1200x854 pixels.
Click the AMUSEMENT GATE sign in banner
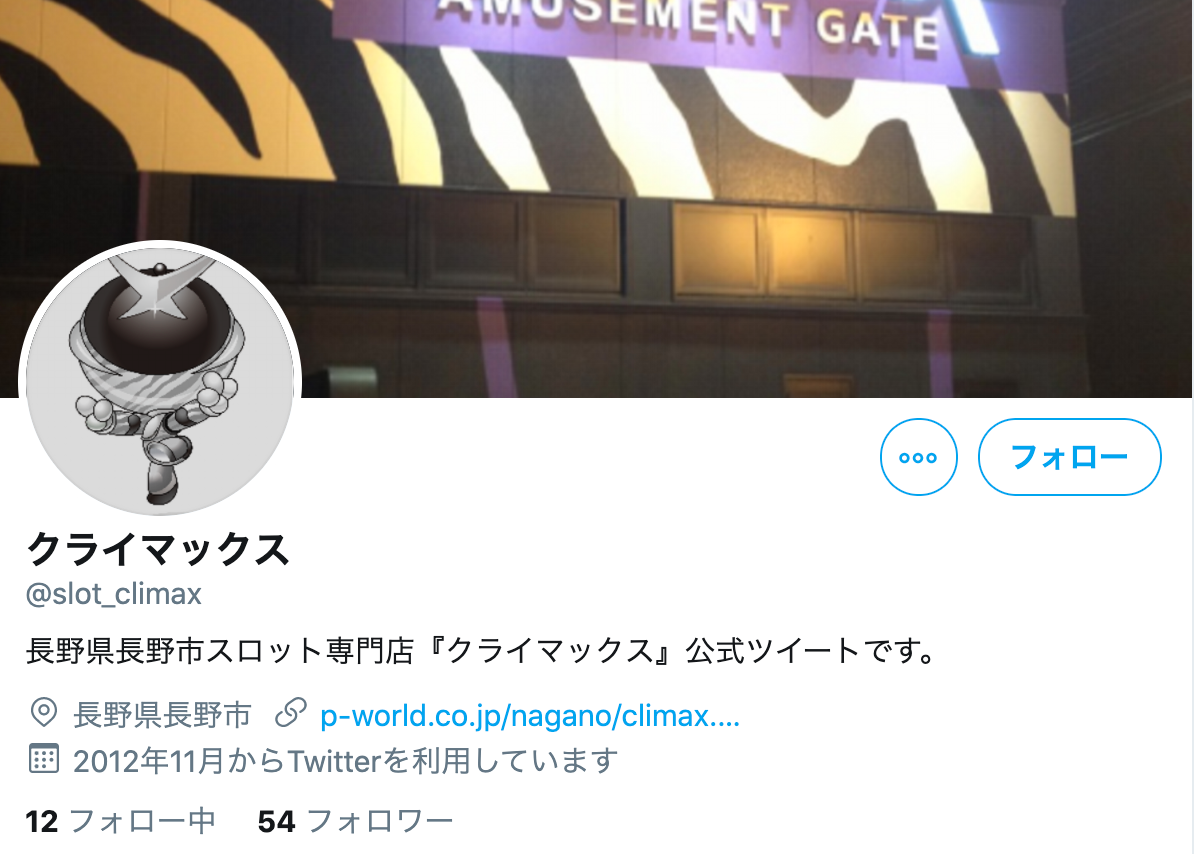click(690, 23)
